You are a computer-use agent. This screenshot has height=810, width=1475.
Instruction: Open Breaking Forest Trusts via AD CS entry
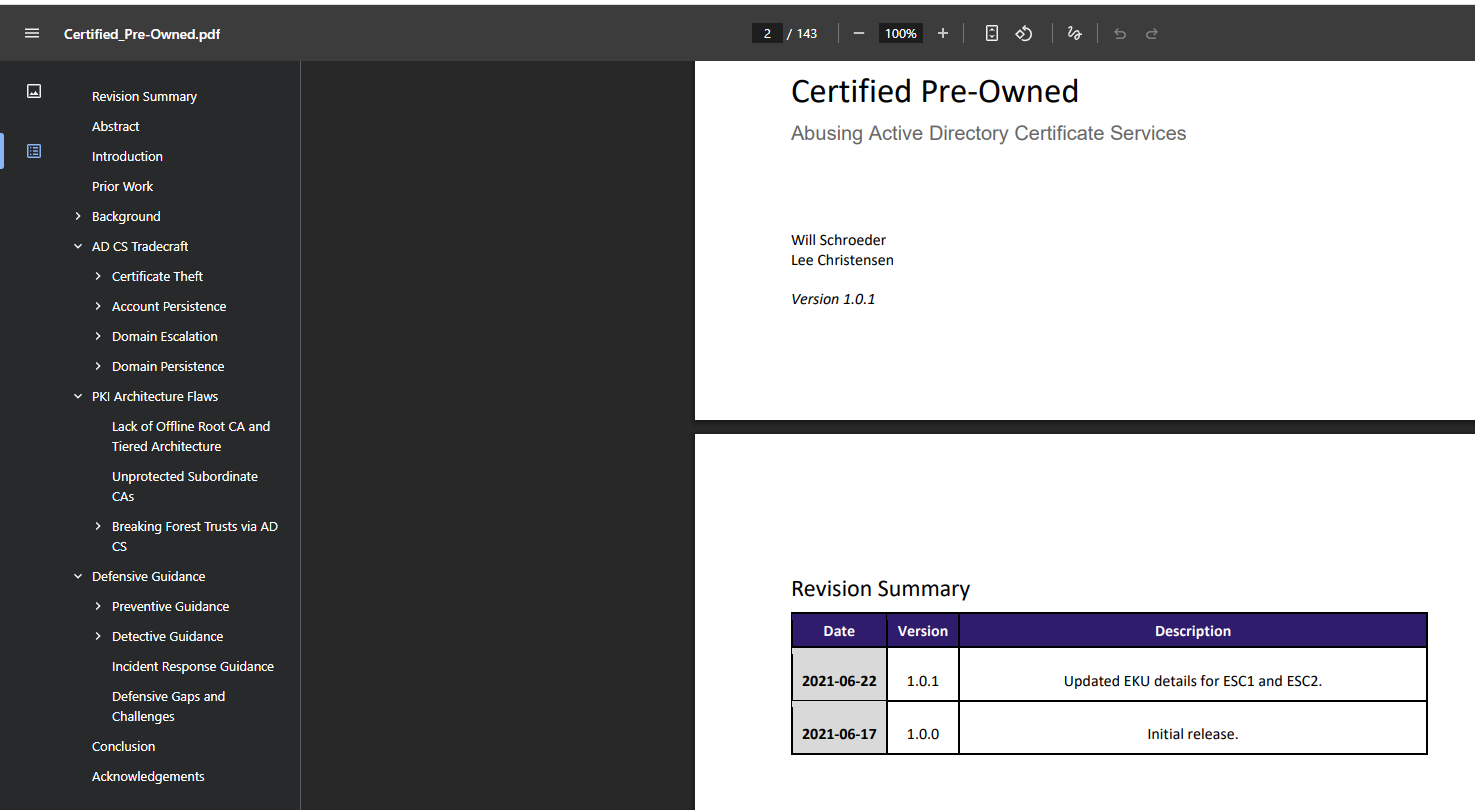195,536
